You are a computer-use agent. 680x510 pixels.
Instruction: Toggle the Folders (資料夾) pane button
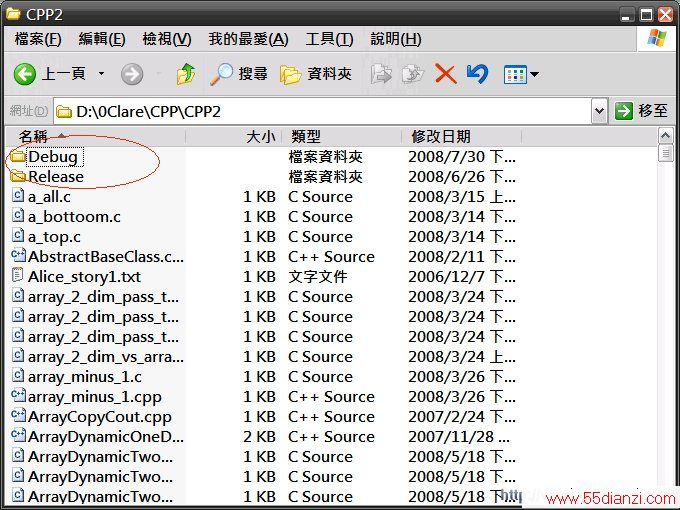315,74
